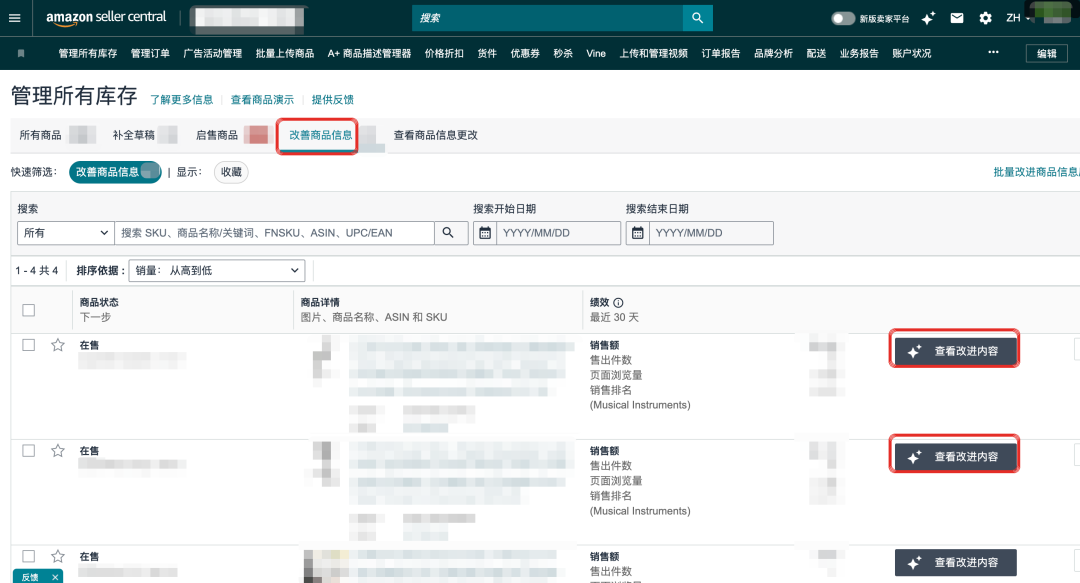Open the 销量: 从高到低 sort dropdown
Screen dimensions: 1080x583
tap(217, 271)
